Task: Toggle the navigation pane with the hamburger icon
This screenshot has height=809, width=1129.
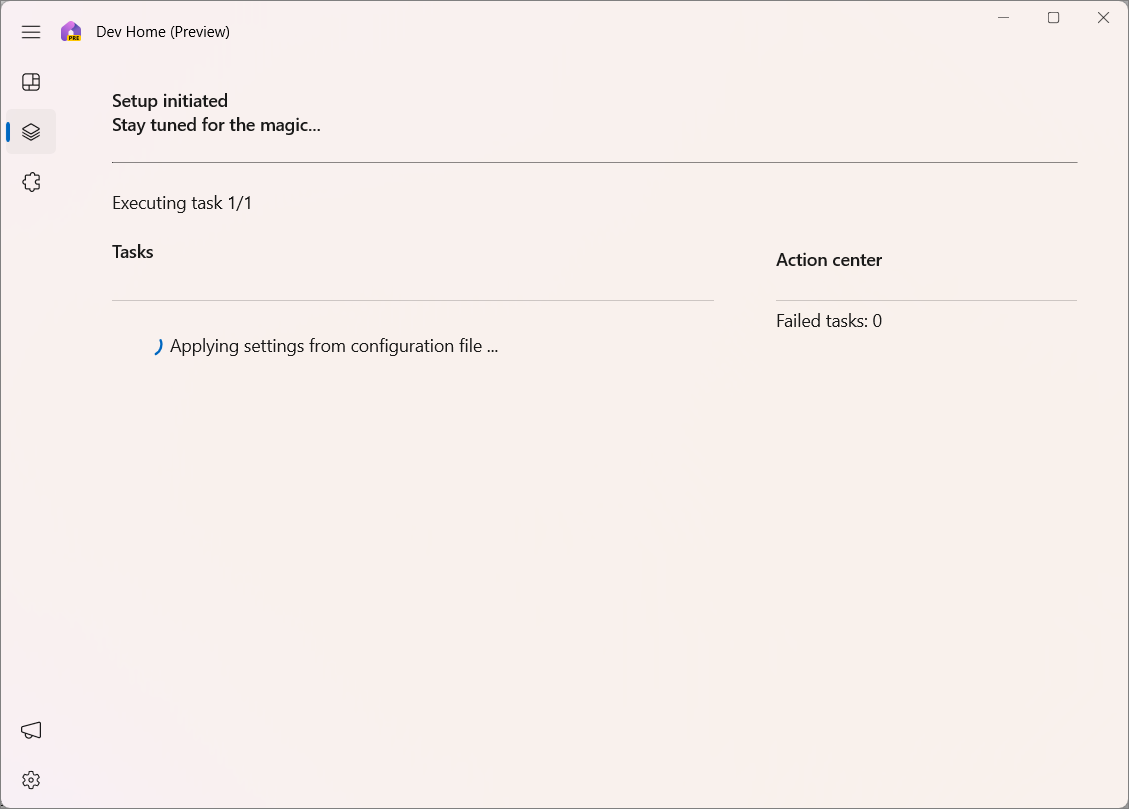Action: pyautogui.click(x=30, y=31)
